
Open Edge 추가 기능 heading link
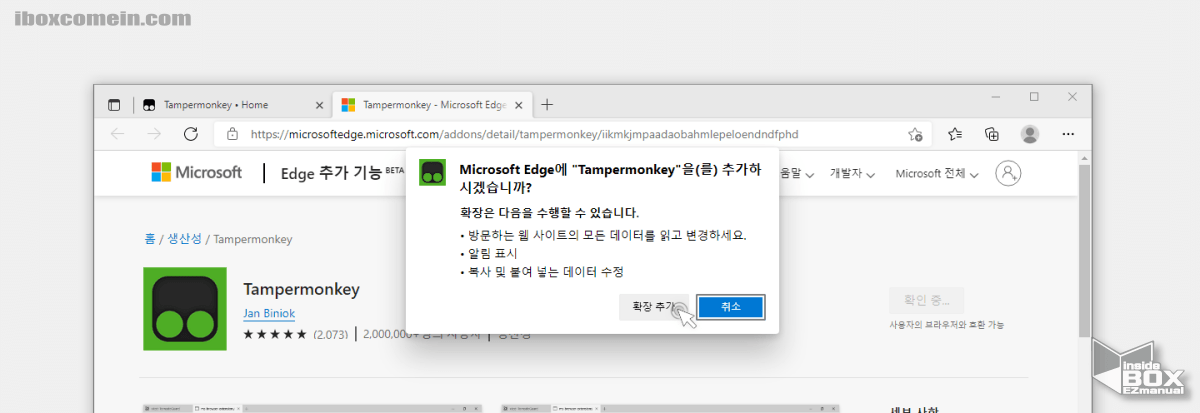pyautogui.click(x=331, y=173)
